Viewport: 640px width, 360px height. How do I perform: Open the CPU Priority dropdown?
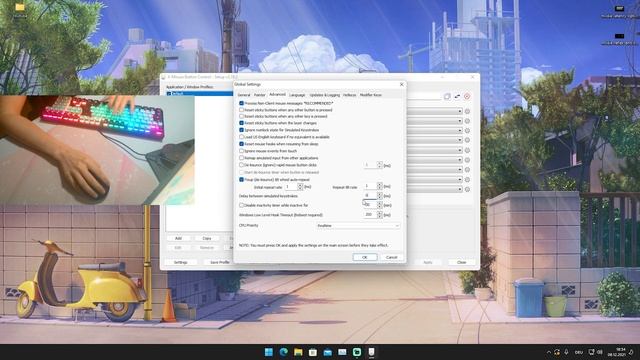(358, 225)
